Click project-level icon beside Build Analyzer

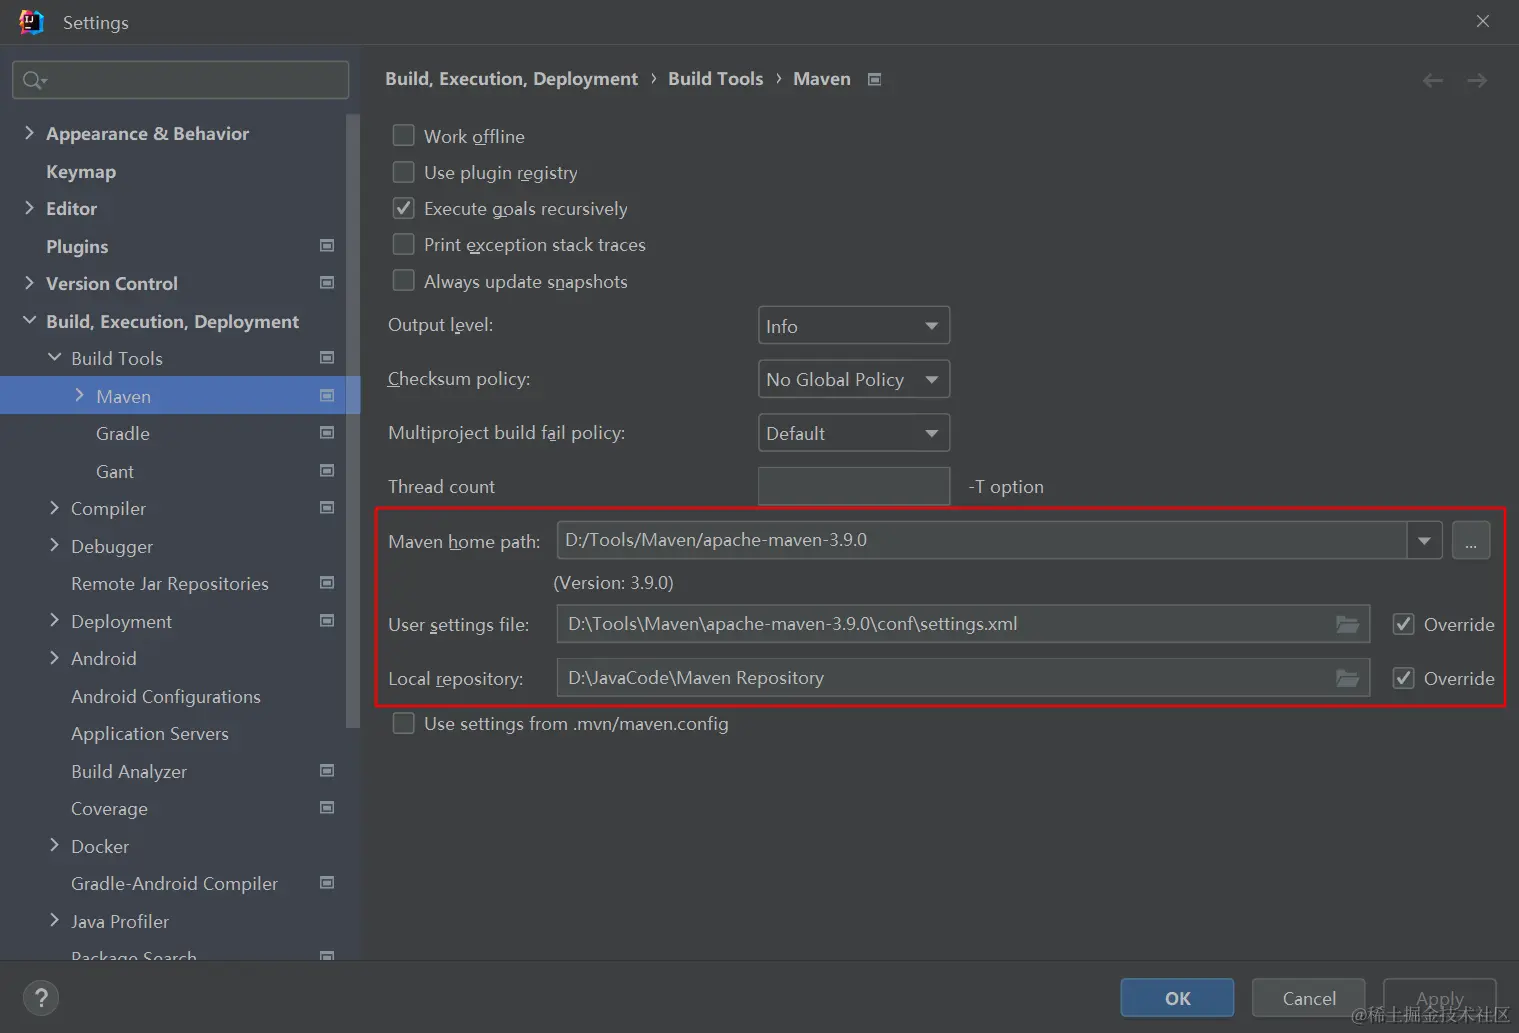tap(326, 771)
